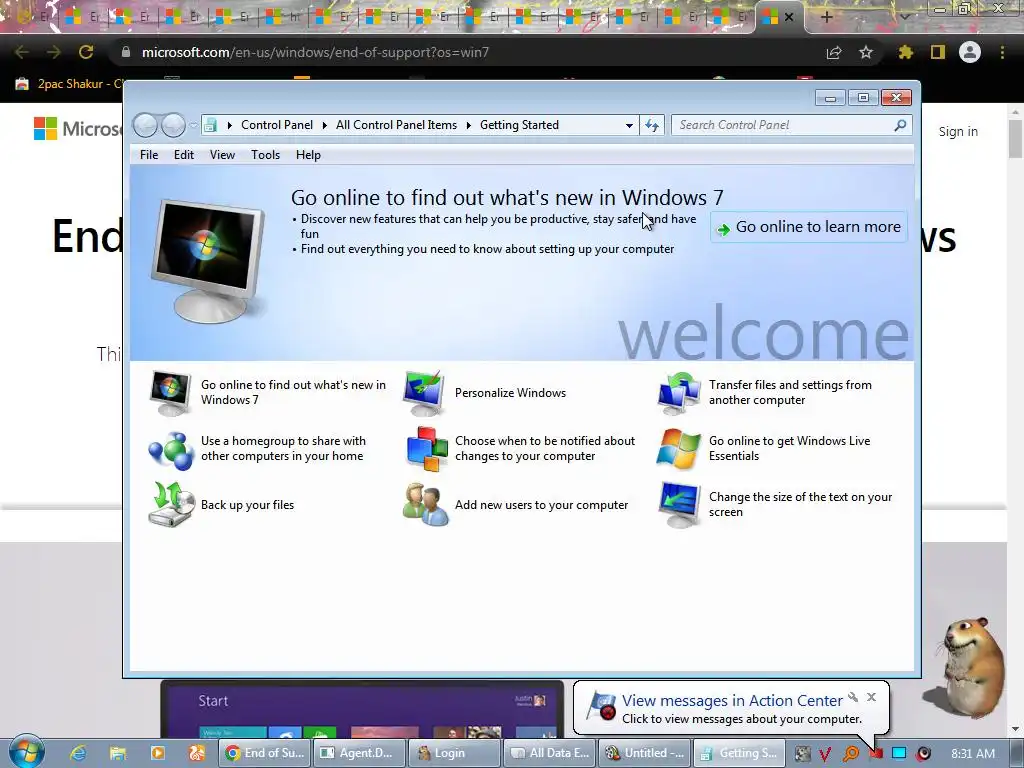Click the notification settings colored blocks icon
Screen dimensions: 1024x768
(x=426, y=449)
